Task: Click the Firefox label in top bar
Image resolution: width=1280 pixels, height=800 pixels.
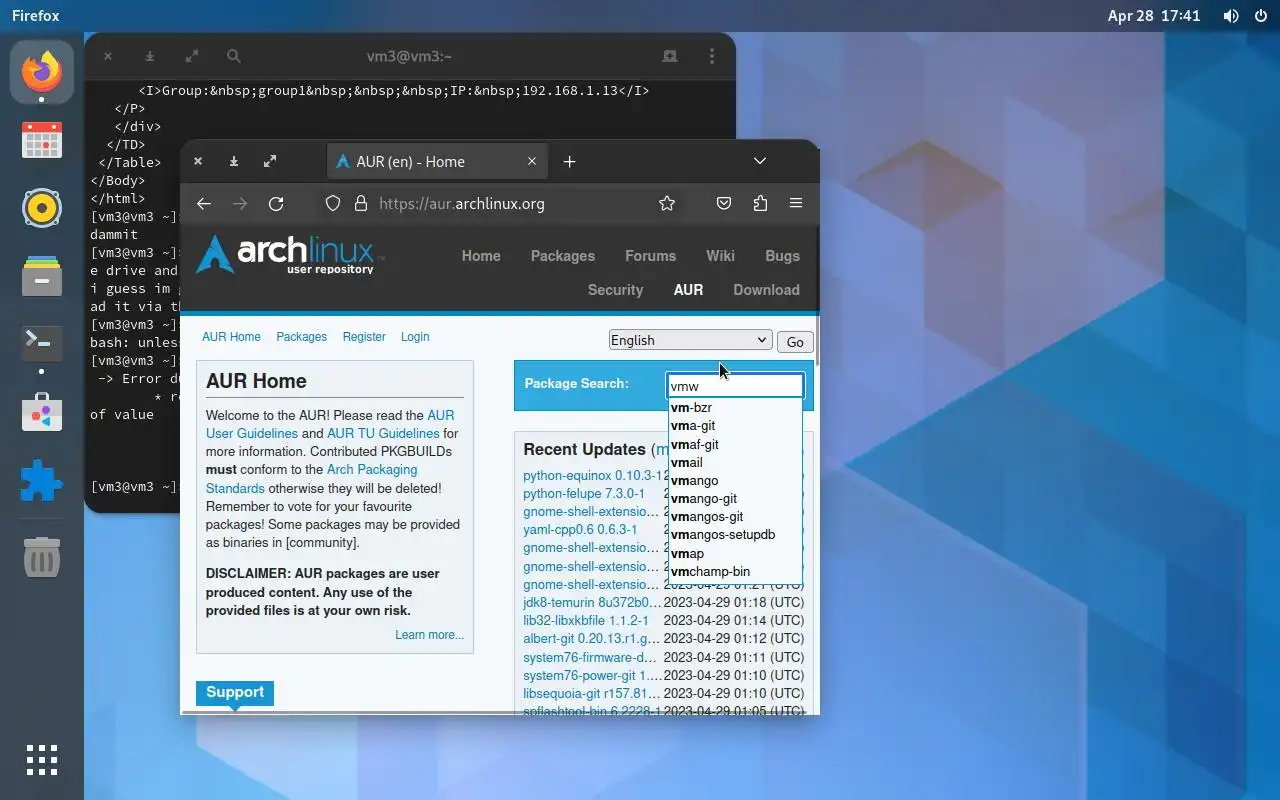Action: pos(35,16)
